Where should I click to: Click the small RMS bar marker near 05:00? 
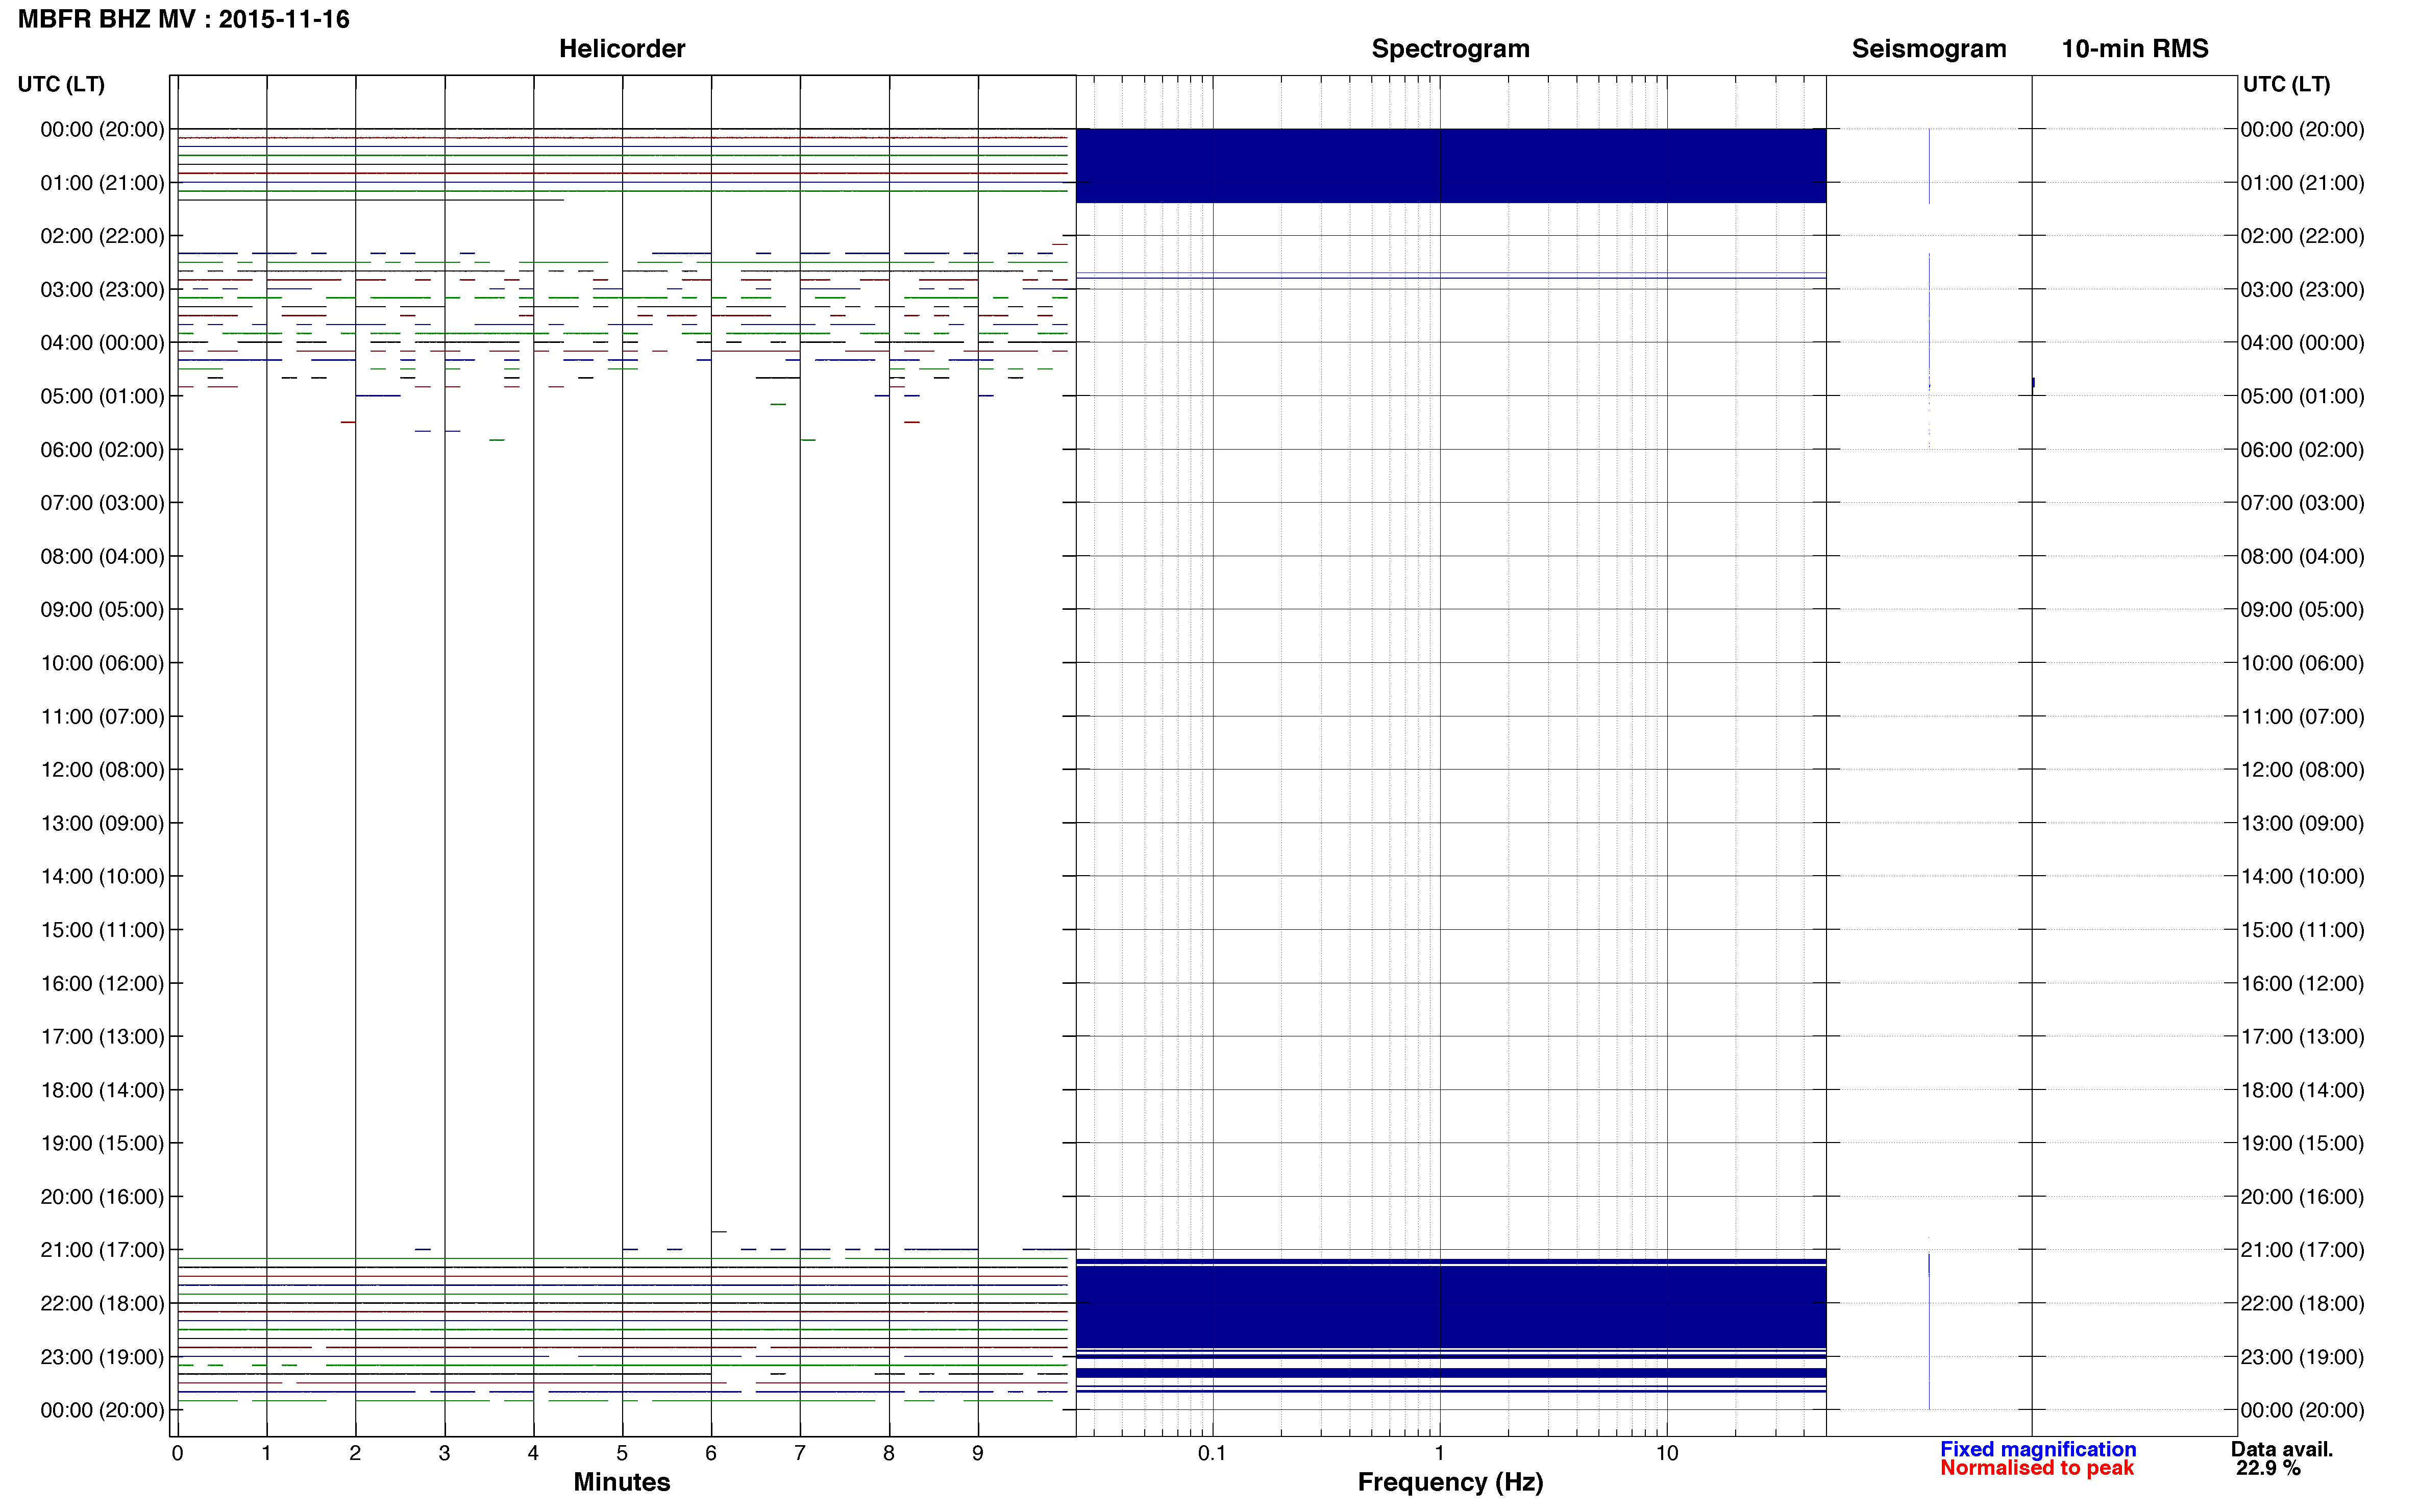pyautogui.click(x=2033, y=383)
